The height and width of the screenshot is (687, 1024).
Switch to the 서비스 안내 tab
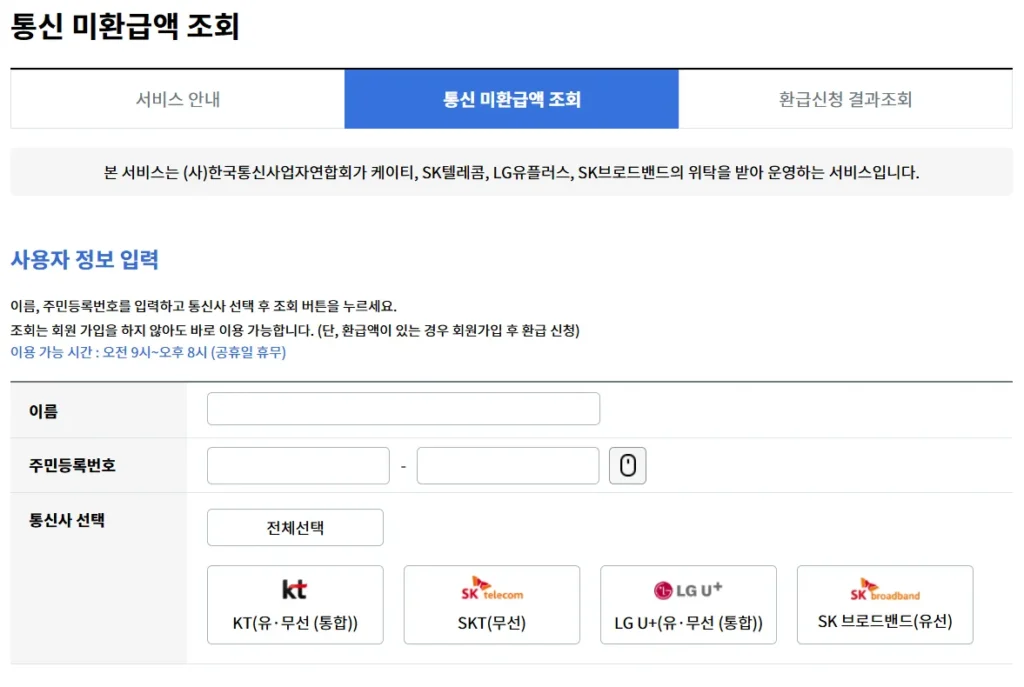coord(176,98)
